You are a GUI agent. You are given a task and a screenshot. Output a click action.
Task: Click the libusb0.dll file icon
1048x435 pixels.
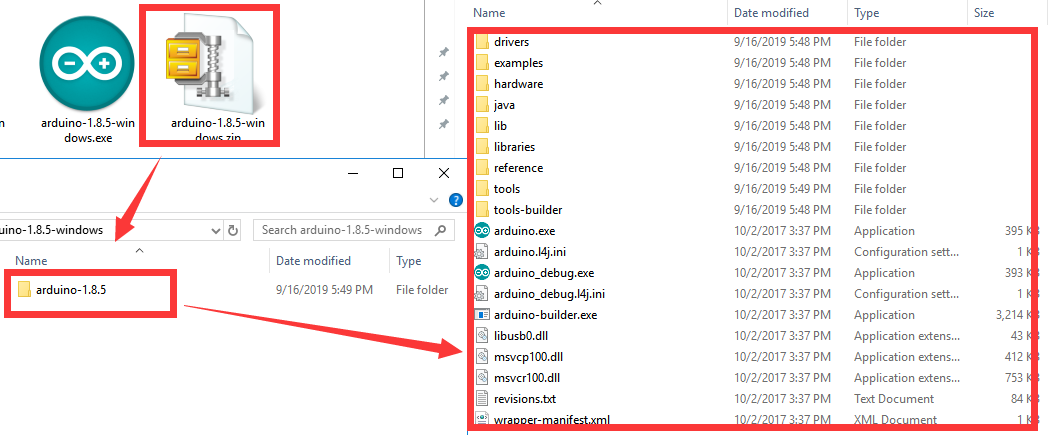tap(483, 335)
